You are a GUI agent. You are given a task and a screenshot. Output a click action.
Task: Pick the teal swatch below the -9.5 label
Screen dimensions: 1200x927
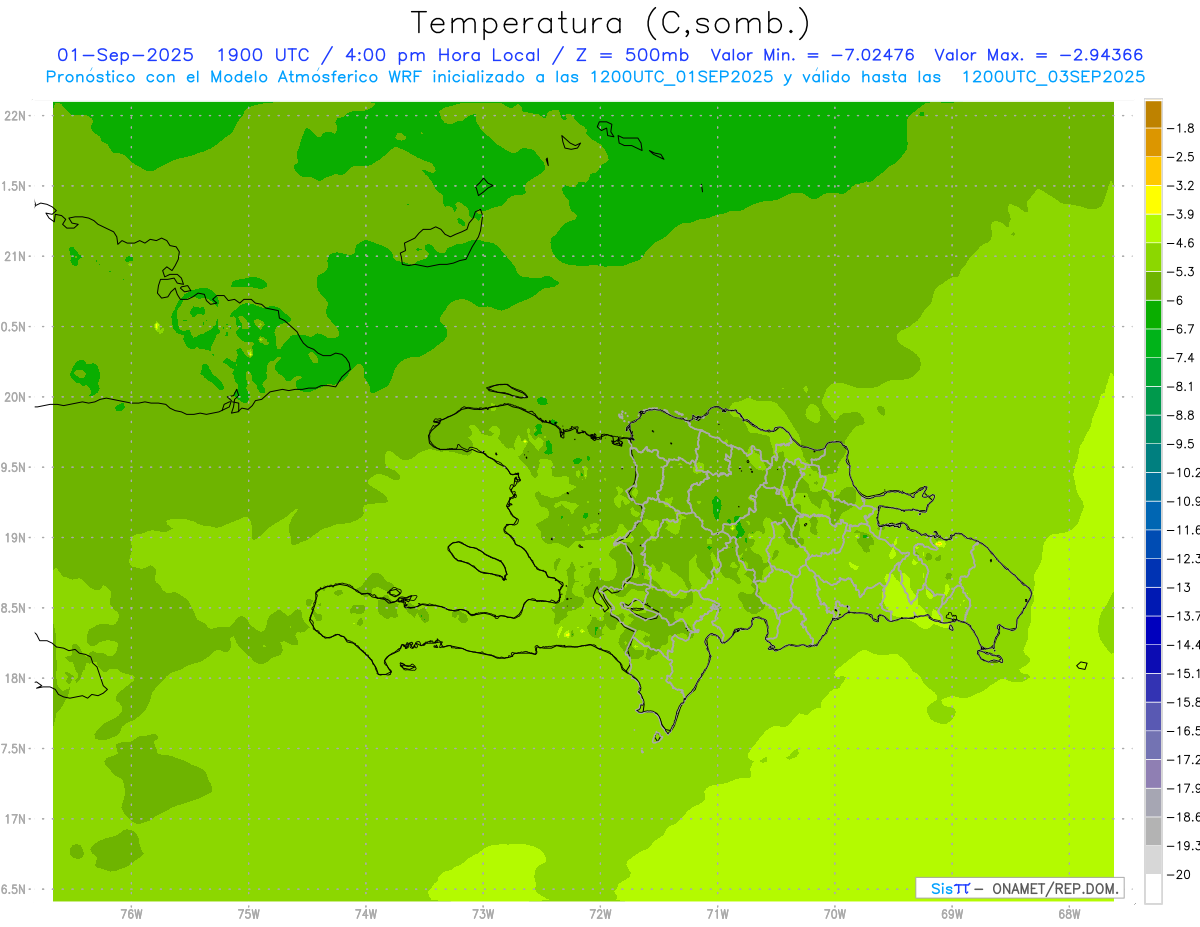click(1153, 458)
